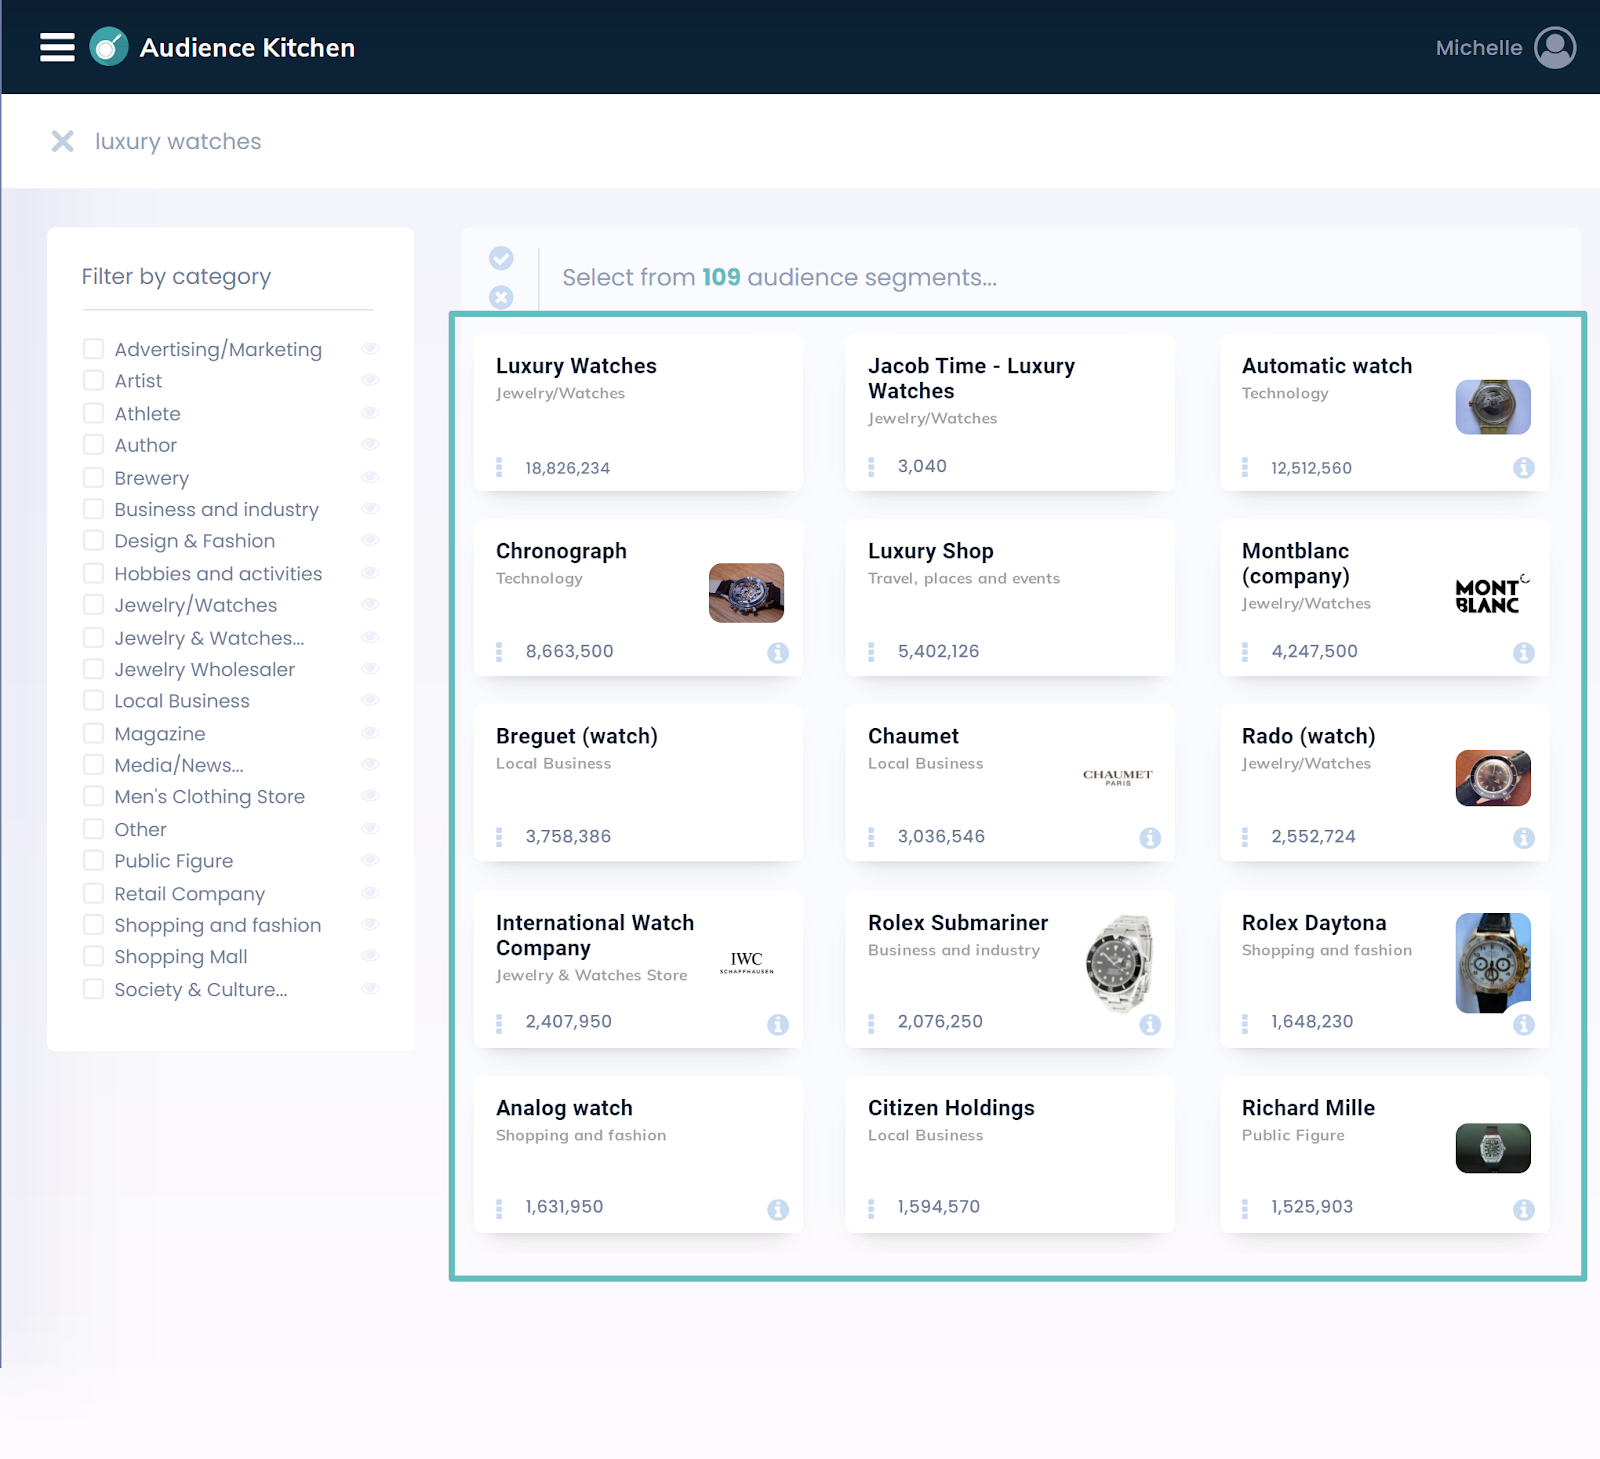Viewport: 1600px width, 1459px height.
Task: Toggle eye icon for Hobbies and activities
Action: (370, 573)
